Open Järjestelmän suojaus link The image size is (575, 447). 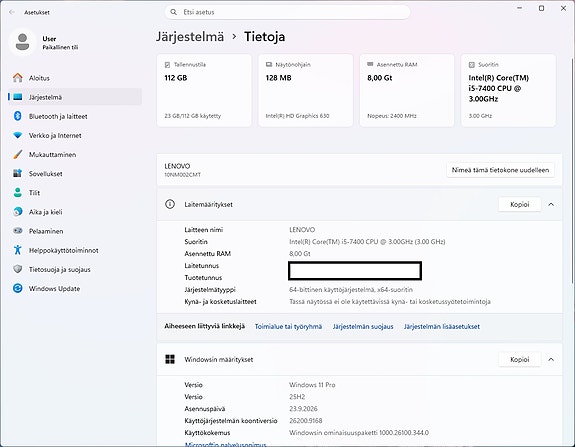(x=363, y=326)
